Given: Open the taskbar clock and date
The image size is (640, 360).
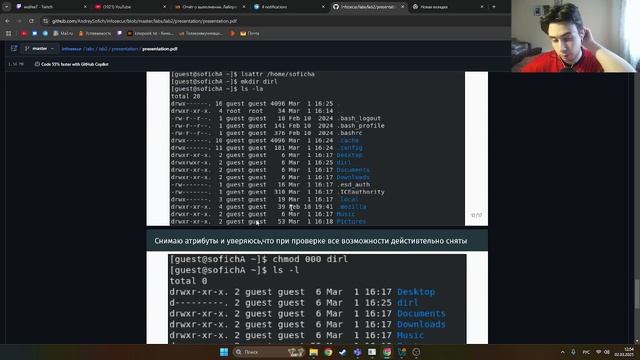Looking at the screenshot, I should click(624, 352).
